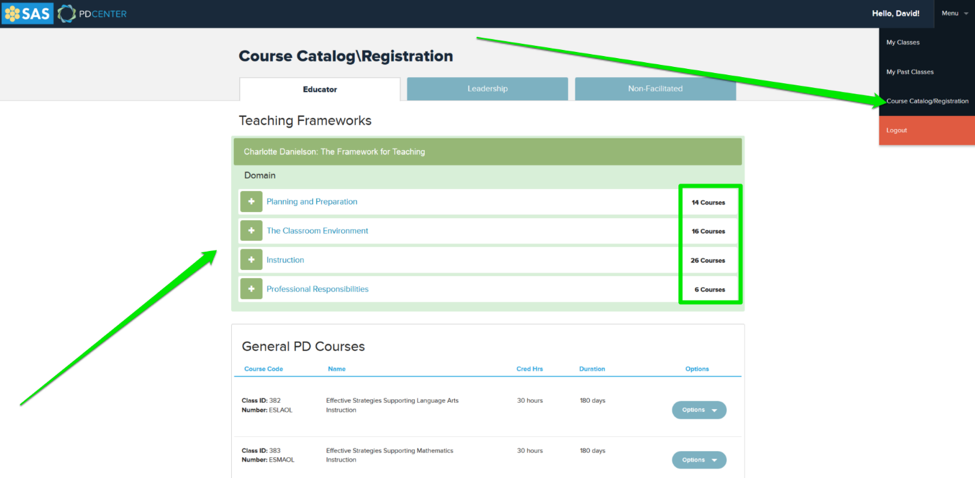This screenshot has height=478, width=975.
Task: Open Professional Responsibilities link
Action: coord(317,289)
